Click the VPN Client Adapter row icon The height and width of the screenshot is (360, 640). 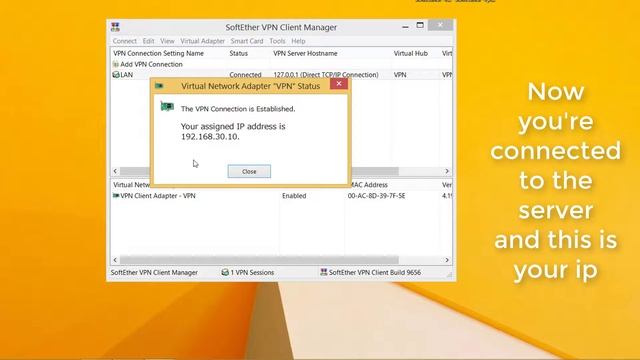click(x=116, y=196)
